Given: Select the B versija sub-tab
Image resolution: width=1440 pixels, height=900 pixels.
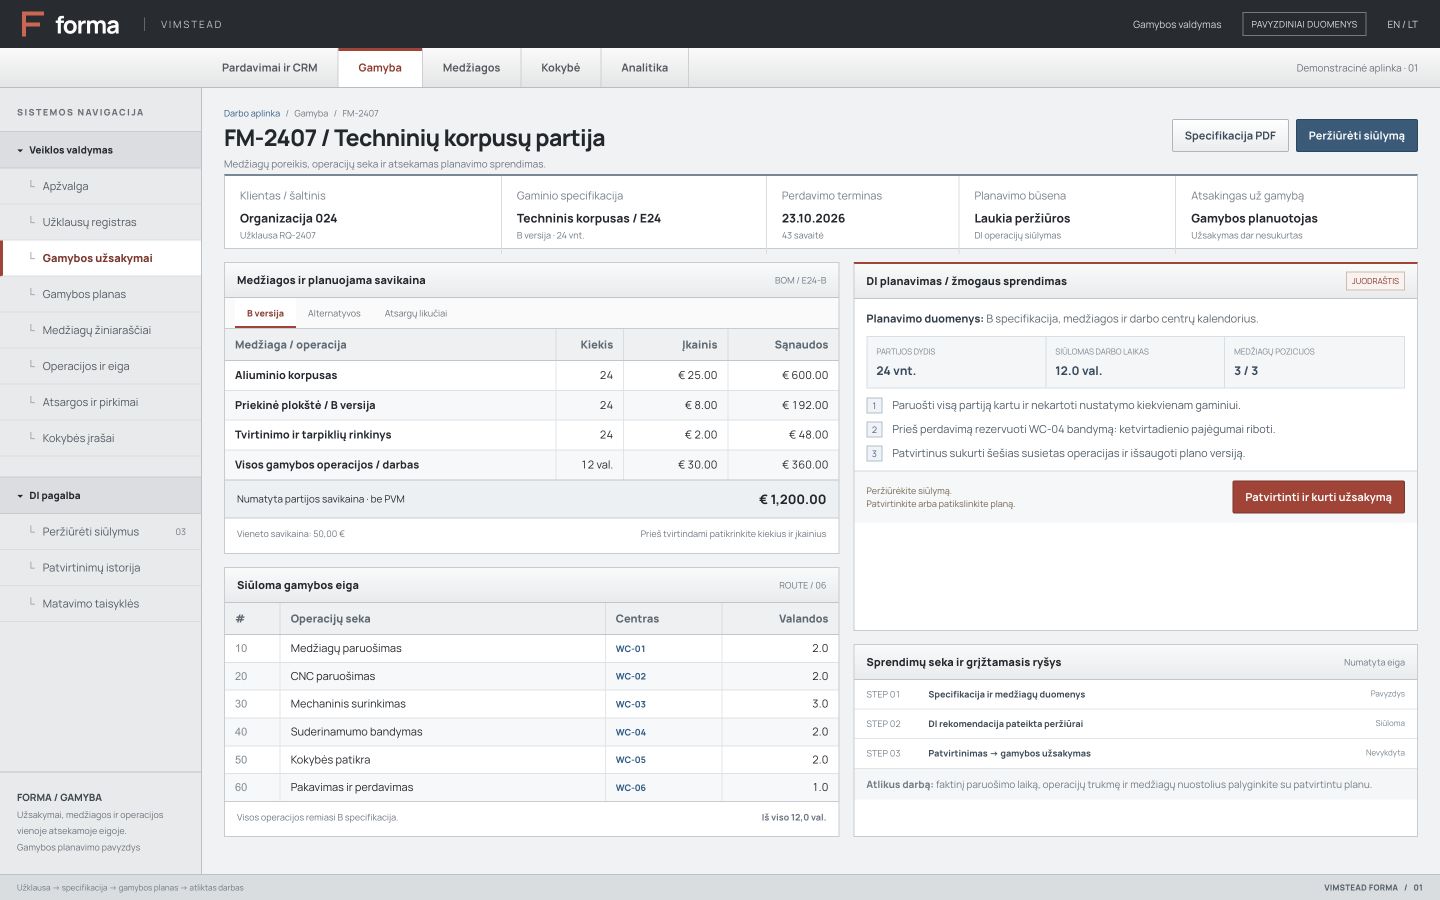Looking at the screenshot, I should tap(265, 314).
